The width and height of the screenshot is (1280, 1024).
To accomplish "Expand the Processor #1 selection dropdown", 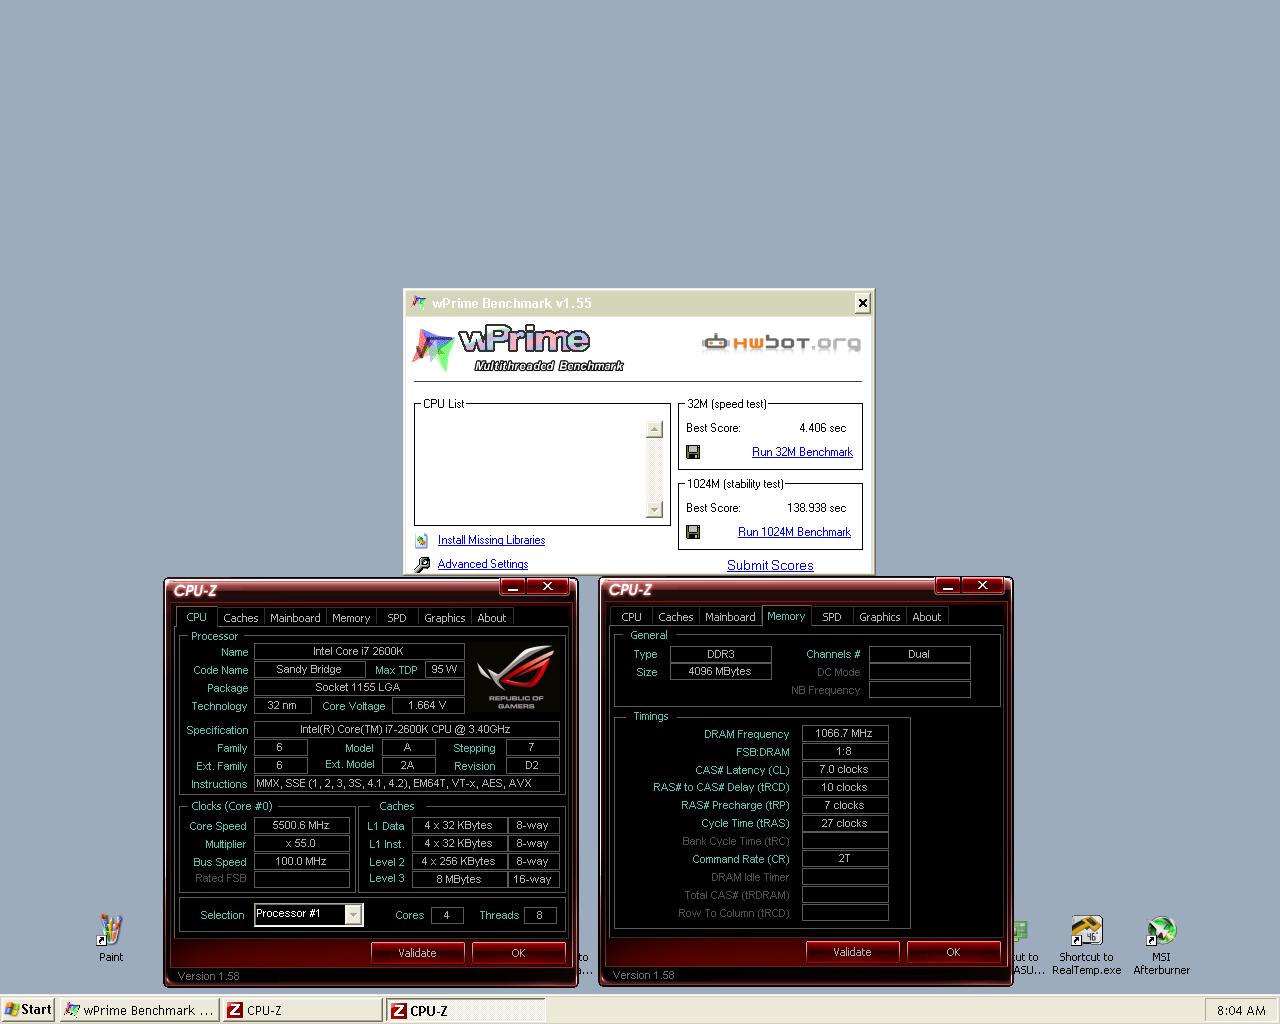I will click(353, 914).
